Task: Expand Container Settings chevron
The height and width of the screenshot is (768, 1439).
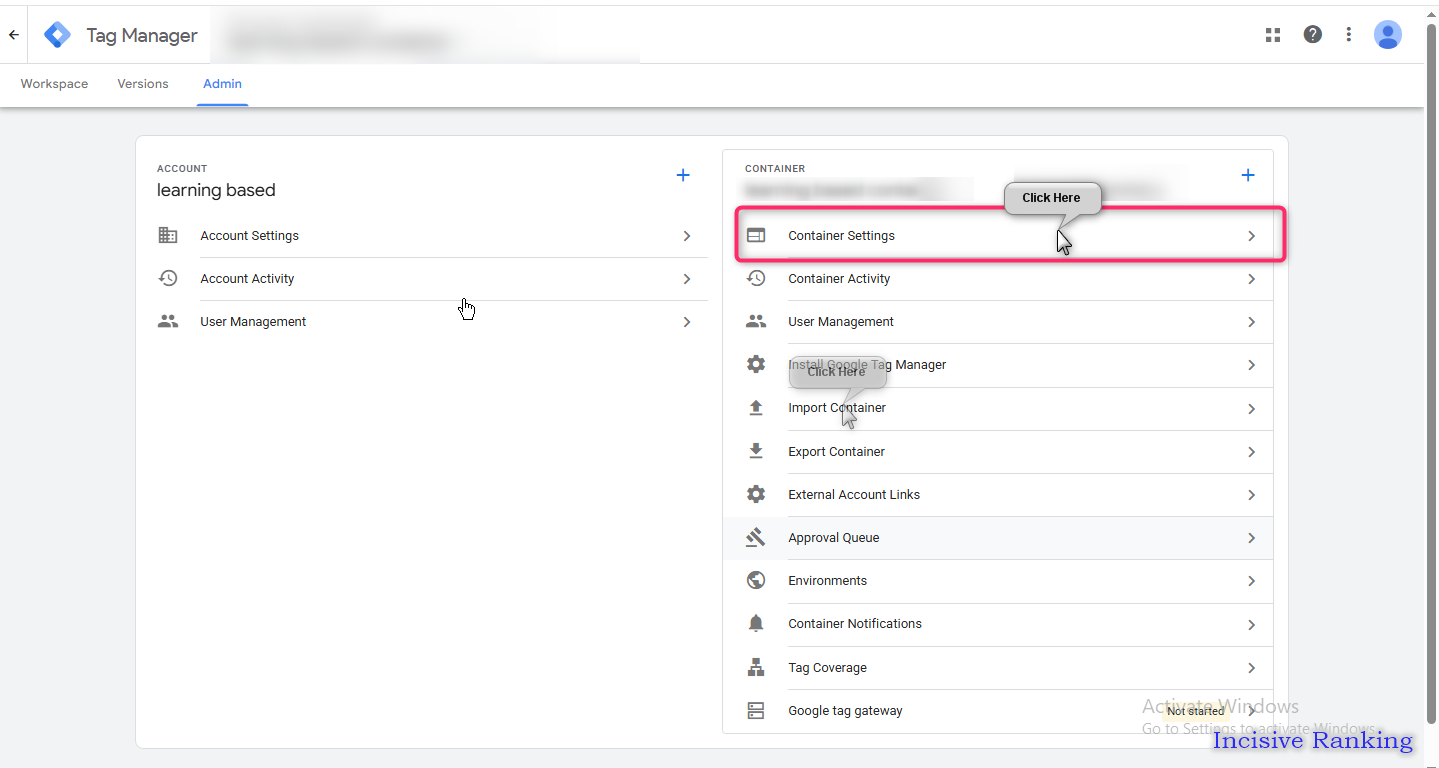Action: coord(1251,236)
